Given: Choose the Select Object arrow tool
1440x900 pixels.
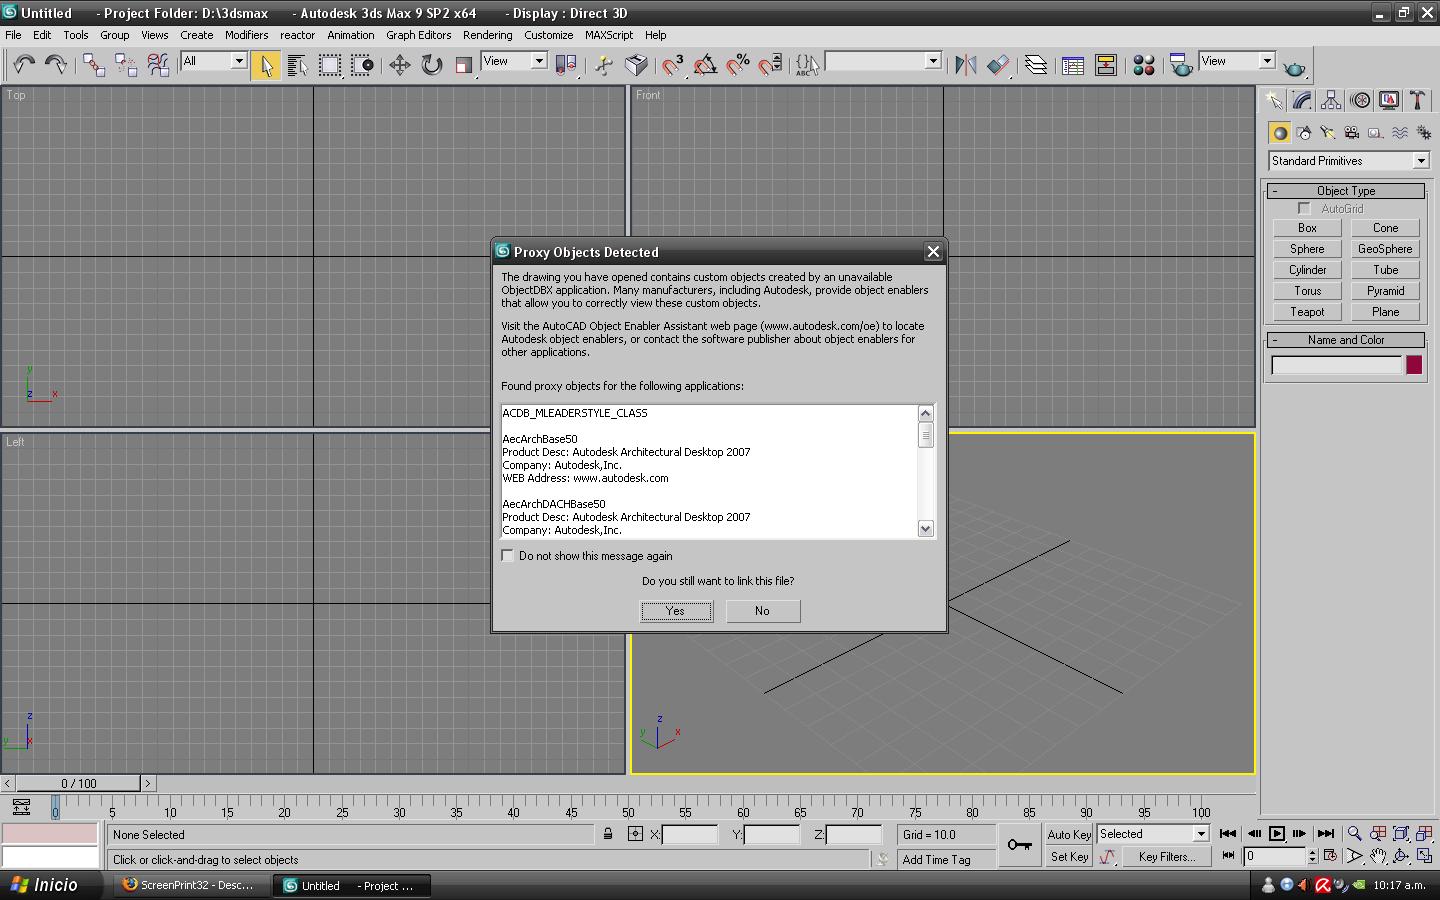Looking at the screenshot, I should pyautogui.click(x=266, y=65).
